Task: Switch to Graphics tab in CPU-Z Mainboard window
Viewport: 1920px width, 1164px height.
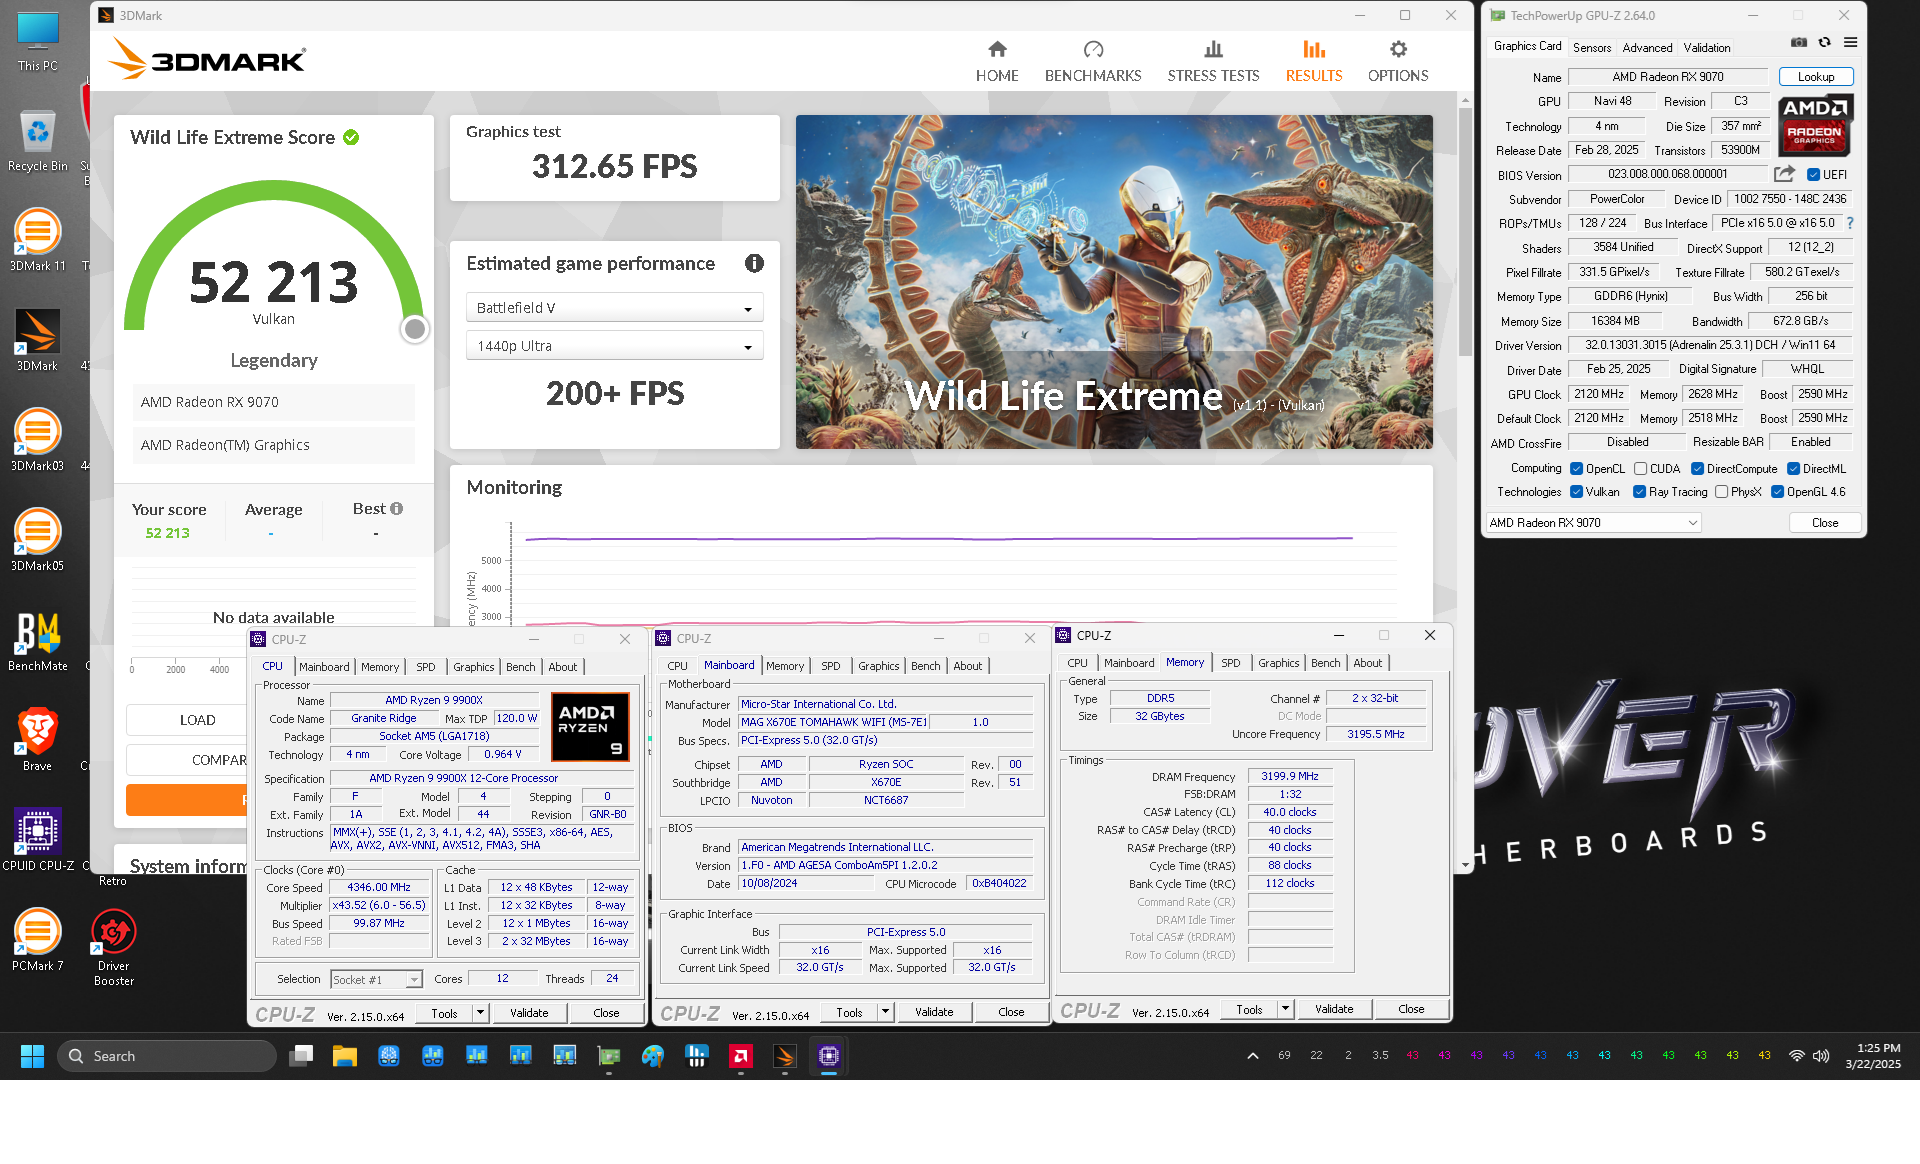Action: [879, 666]
